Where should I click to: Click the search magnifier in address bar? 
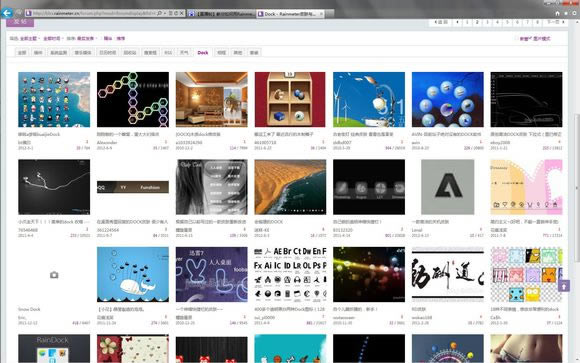(160, 13)
